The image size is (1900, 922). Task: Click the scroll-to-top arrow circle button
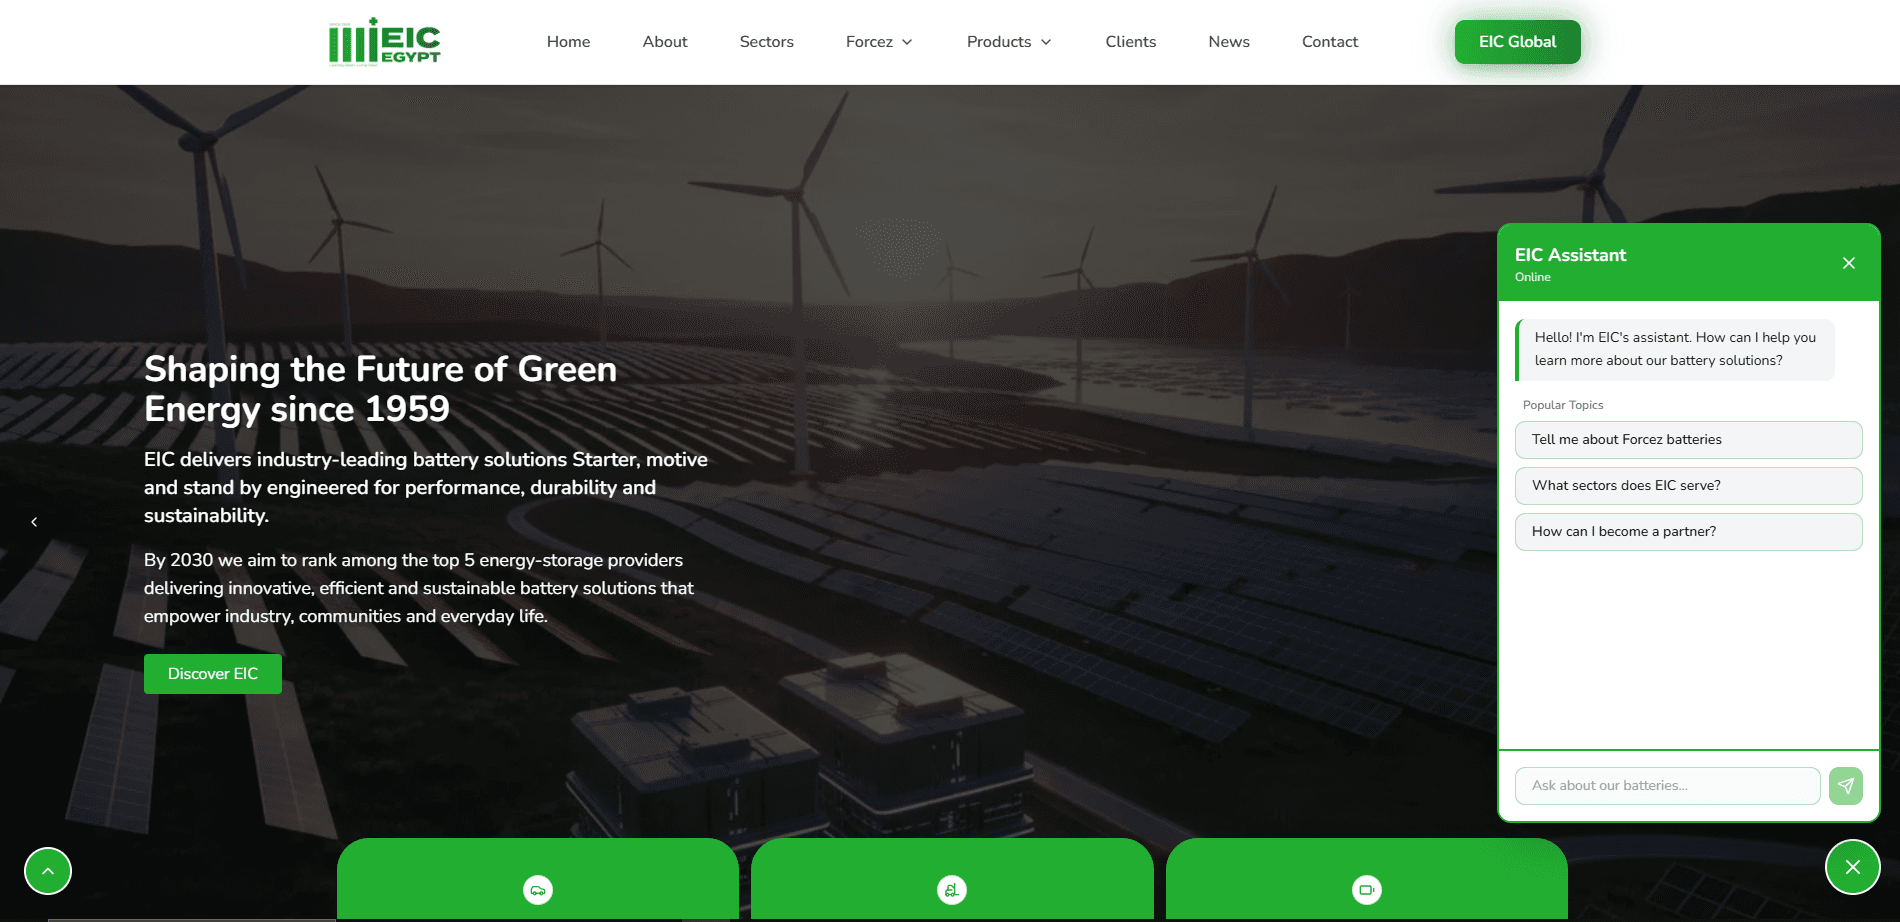(48, 871)
